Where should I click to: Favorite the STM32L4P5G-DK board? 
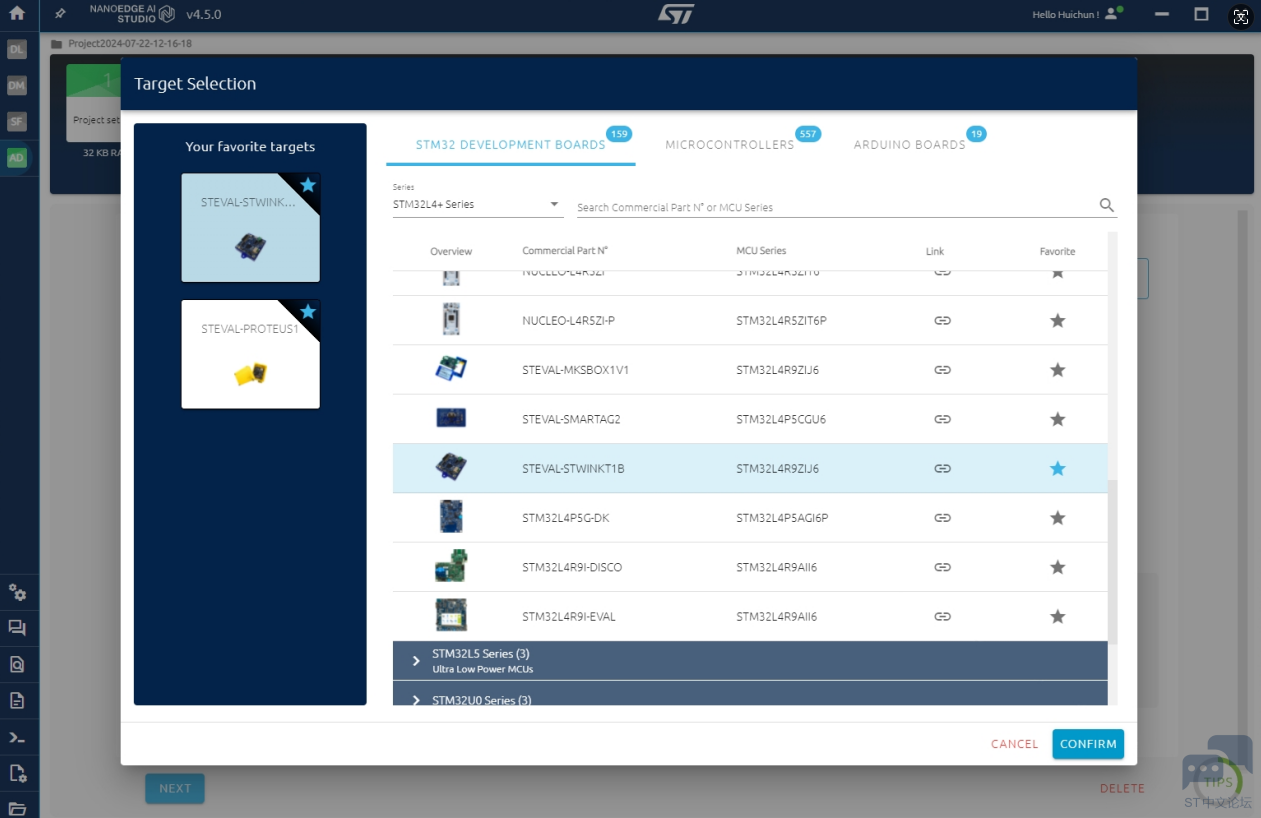pyautogui.click(x=1057, y=518)
